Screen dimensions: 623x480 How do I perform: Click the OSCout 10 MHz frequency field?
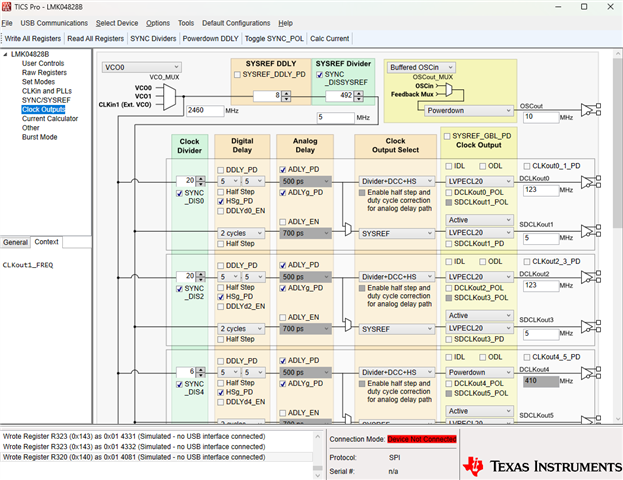[541, 117]
